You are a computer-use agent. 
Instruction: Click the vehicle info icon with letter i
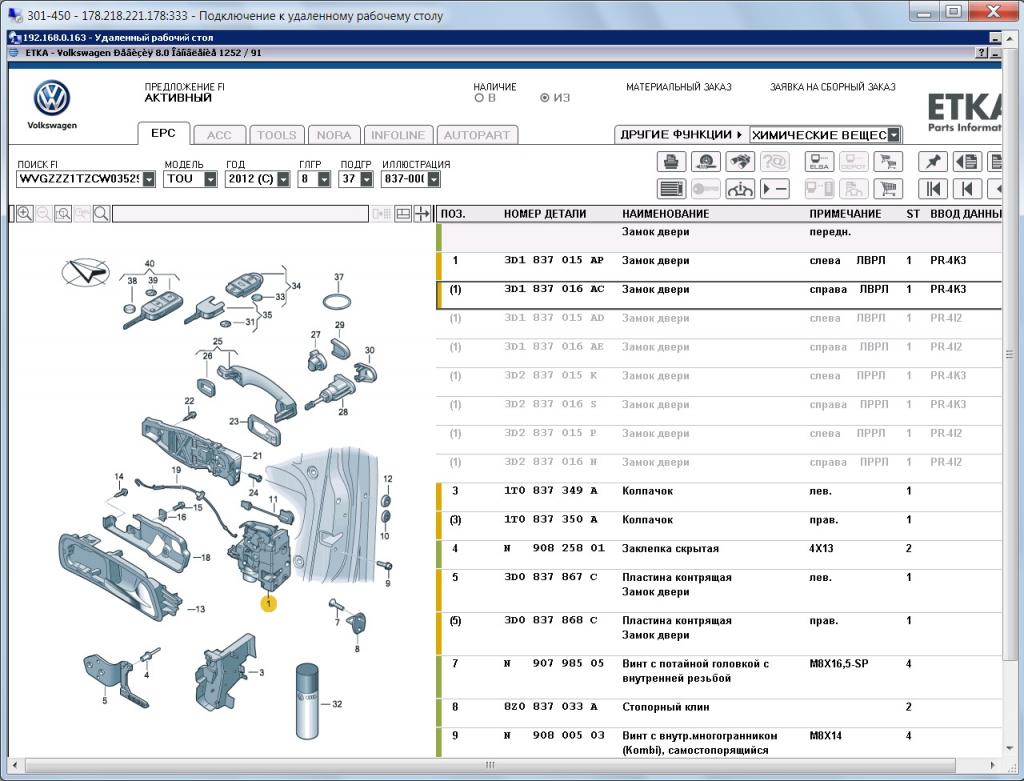click(741, 189)
